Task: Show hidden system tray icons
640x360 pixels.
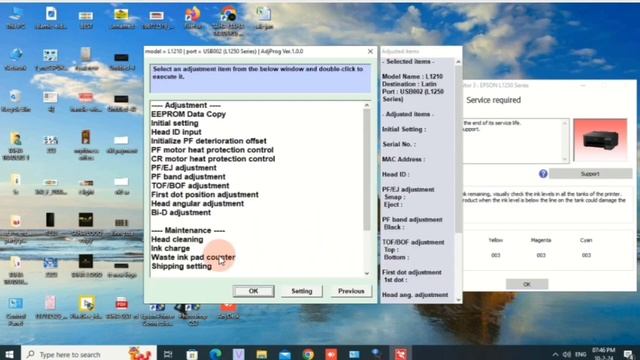Action: (x=555, y=354)
